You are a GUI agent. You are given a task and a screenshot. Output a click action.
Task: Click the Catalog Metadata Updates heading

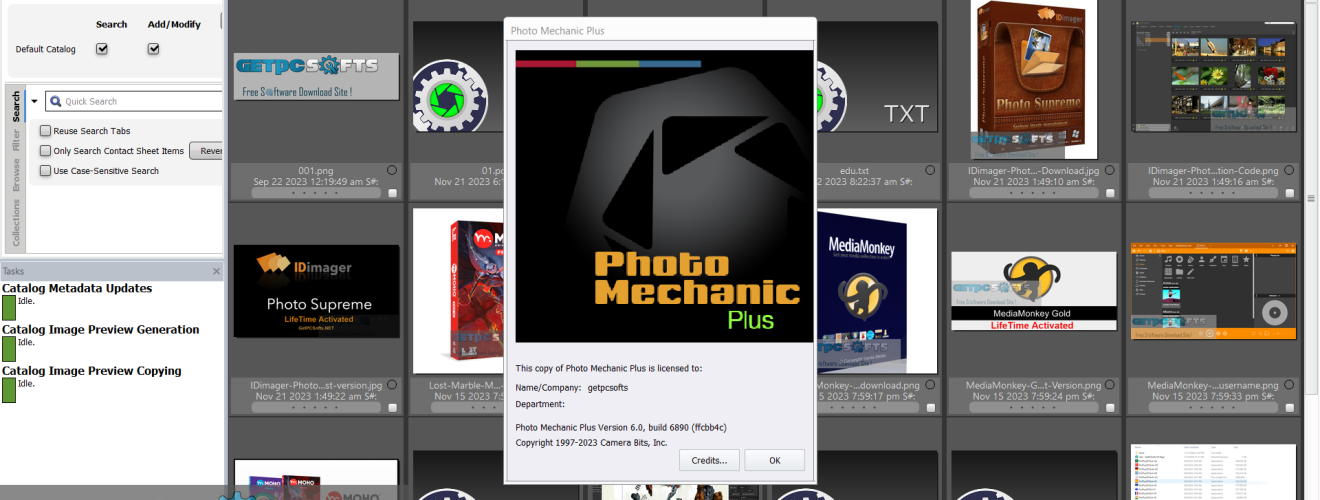click(x=77, y=288)
